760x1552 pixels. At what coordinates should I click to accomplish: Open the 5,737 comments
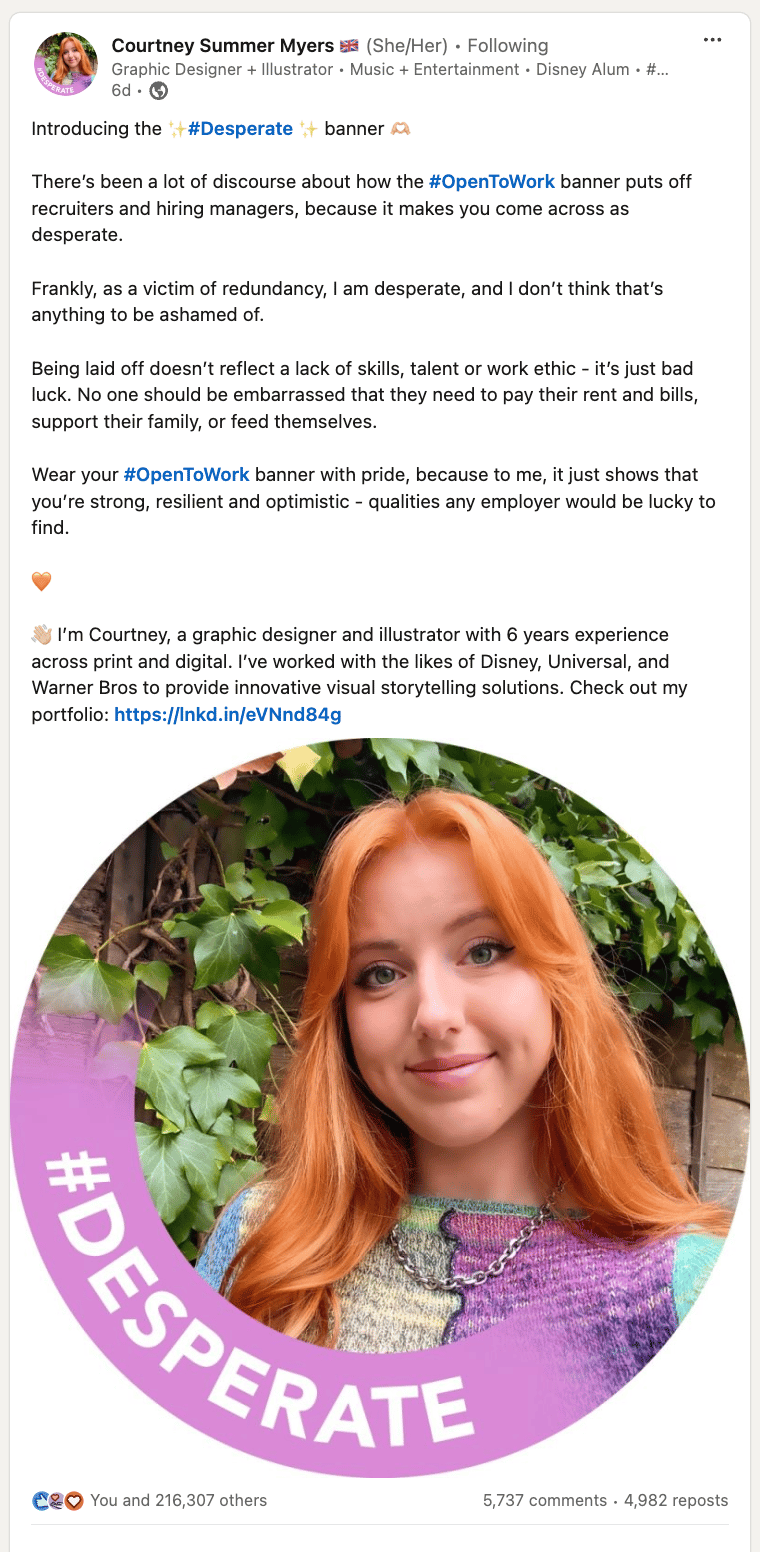[x=545, y=1500]
